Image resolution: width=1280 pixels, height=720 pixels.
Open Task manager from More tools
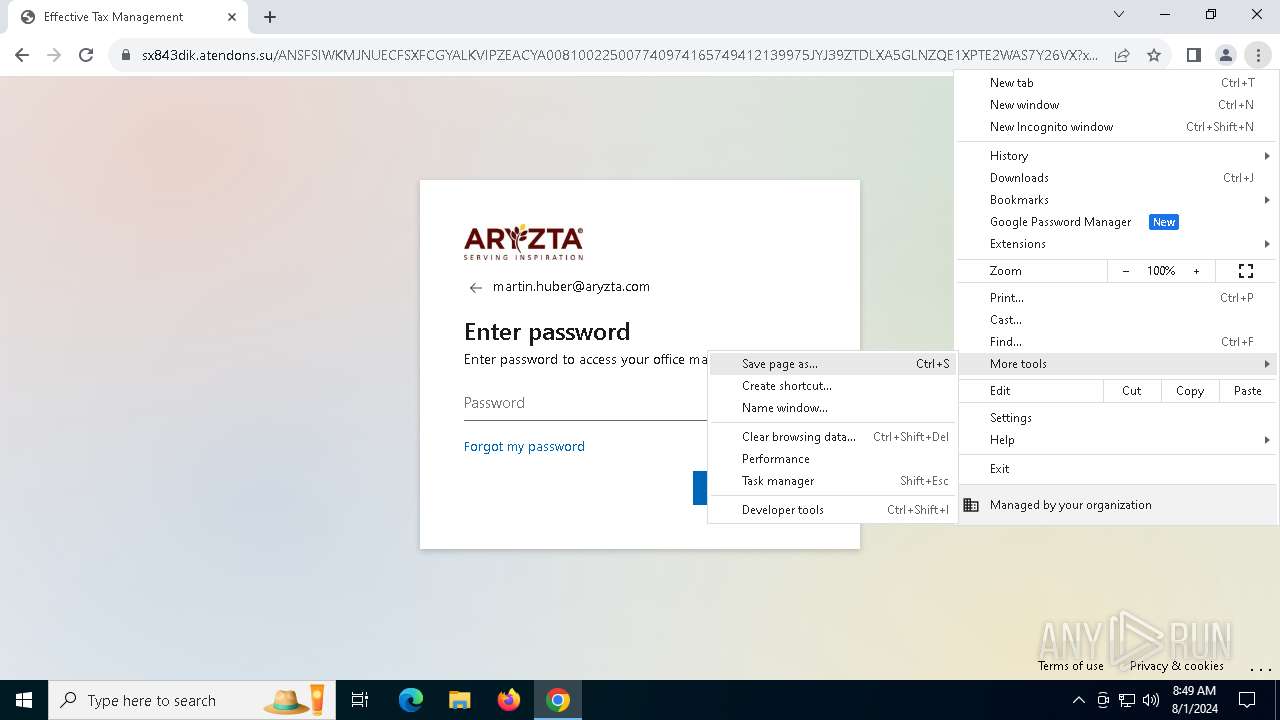tap(832, 481)
